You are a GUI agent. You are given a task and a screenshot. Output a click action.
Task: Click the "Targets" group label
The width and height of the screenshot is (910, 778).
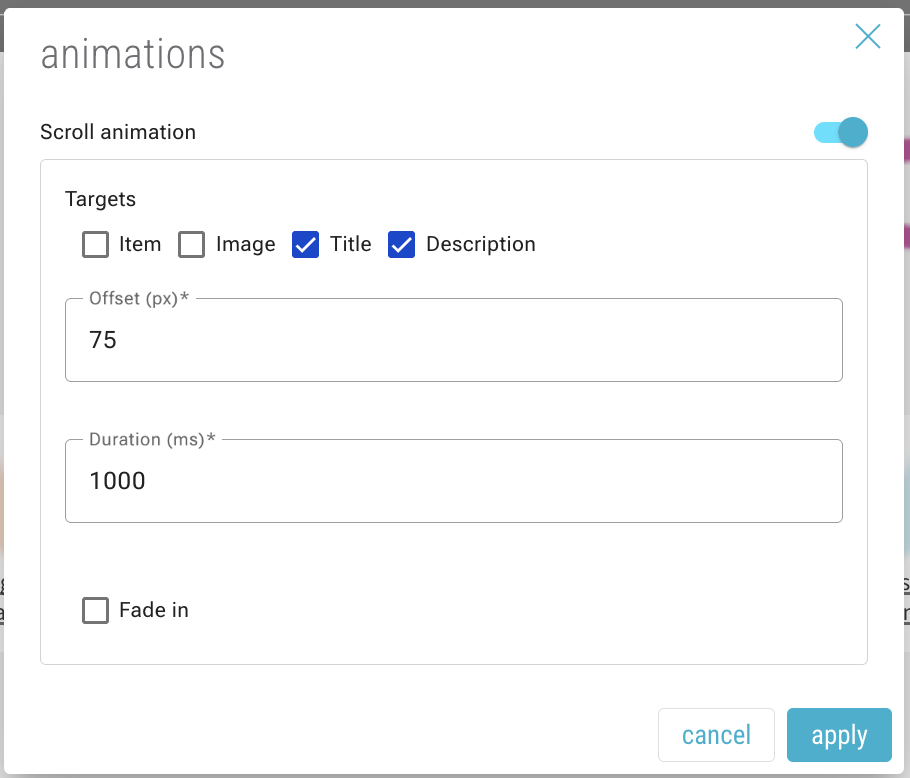click(100, 199)
